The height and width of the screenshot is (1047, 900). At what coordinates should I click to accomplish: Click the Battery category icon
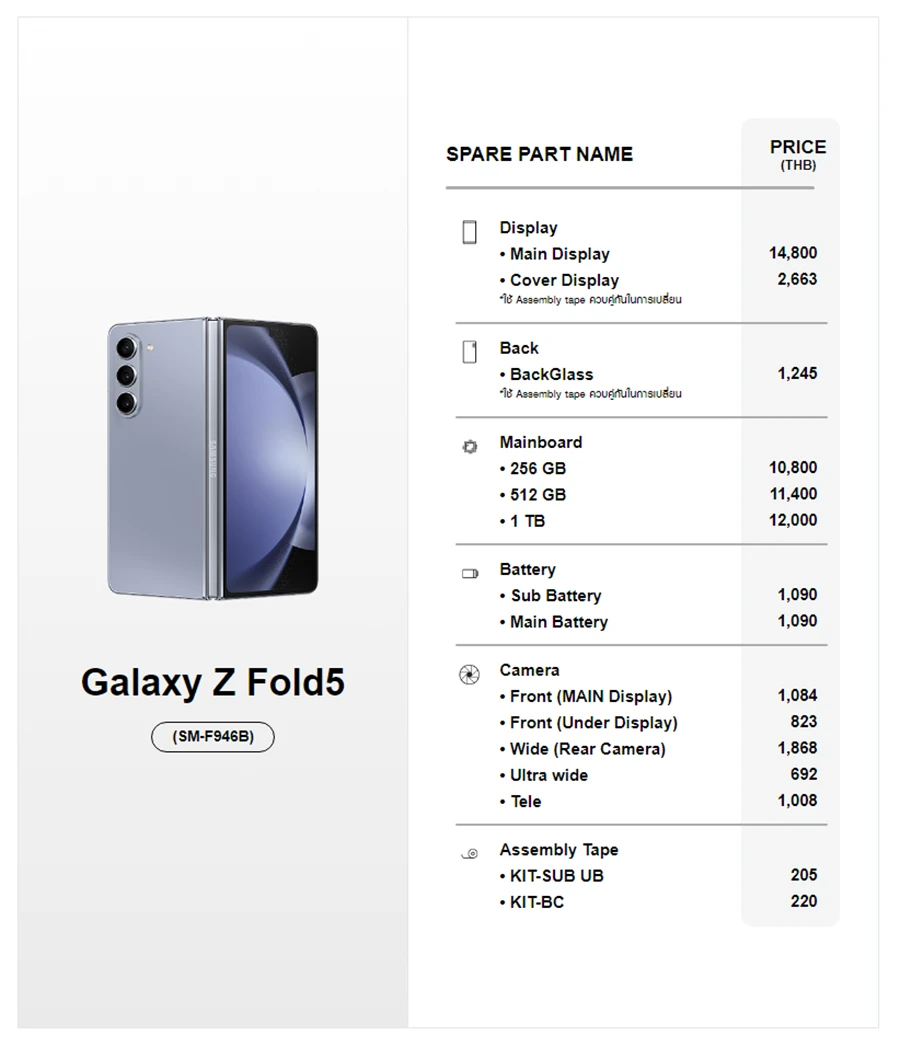(x=470, y=574)
